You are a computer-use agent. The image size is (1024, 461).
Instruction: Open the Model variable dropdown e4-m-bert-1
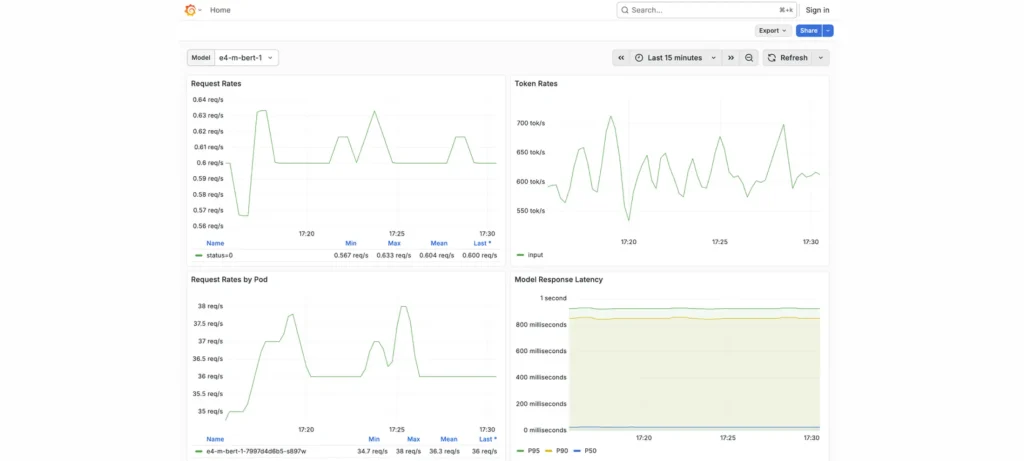tap(247, 58)
